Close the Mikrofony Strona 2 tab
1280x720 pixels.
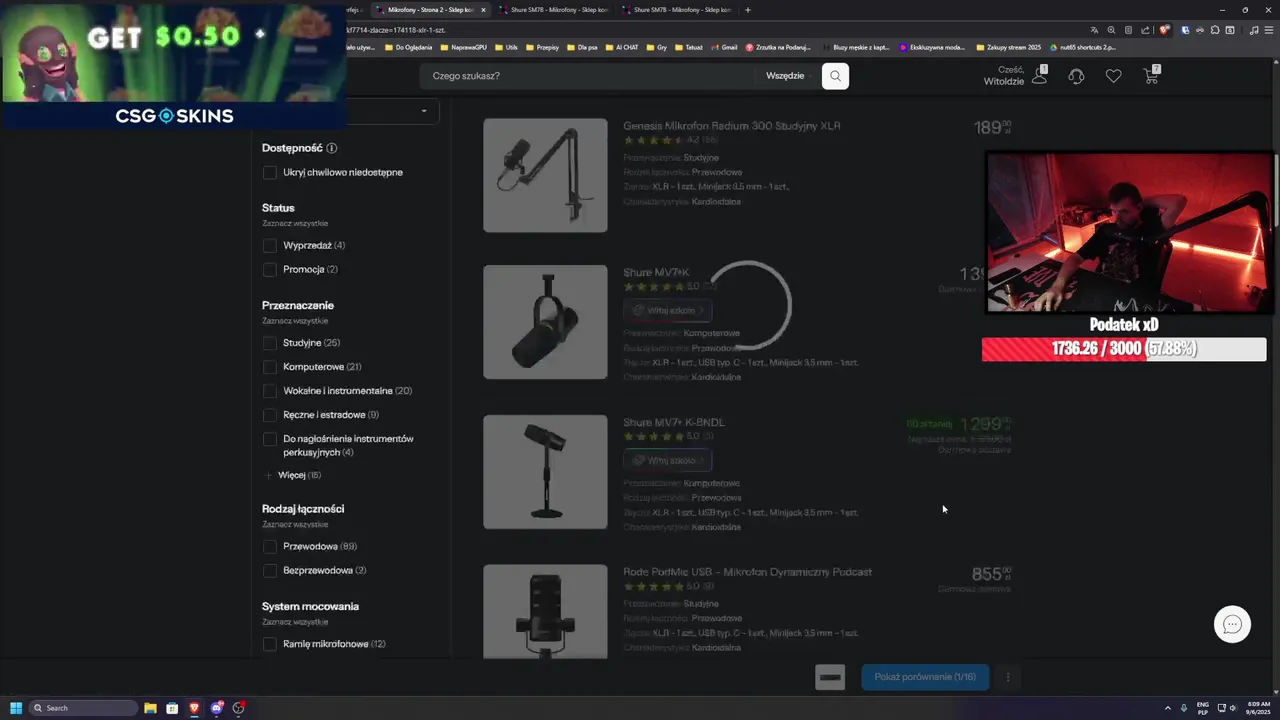coord(483,10)
